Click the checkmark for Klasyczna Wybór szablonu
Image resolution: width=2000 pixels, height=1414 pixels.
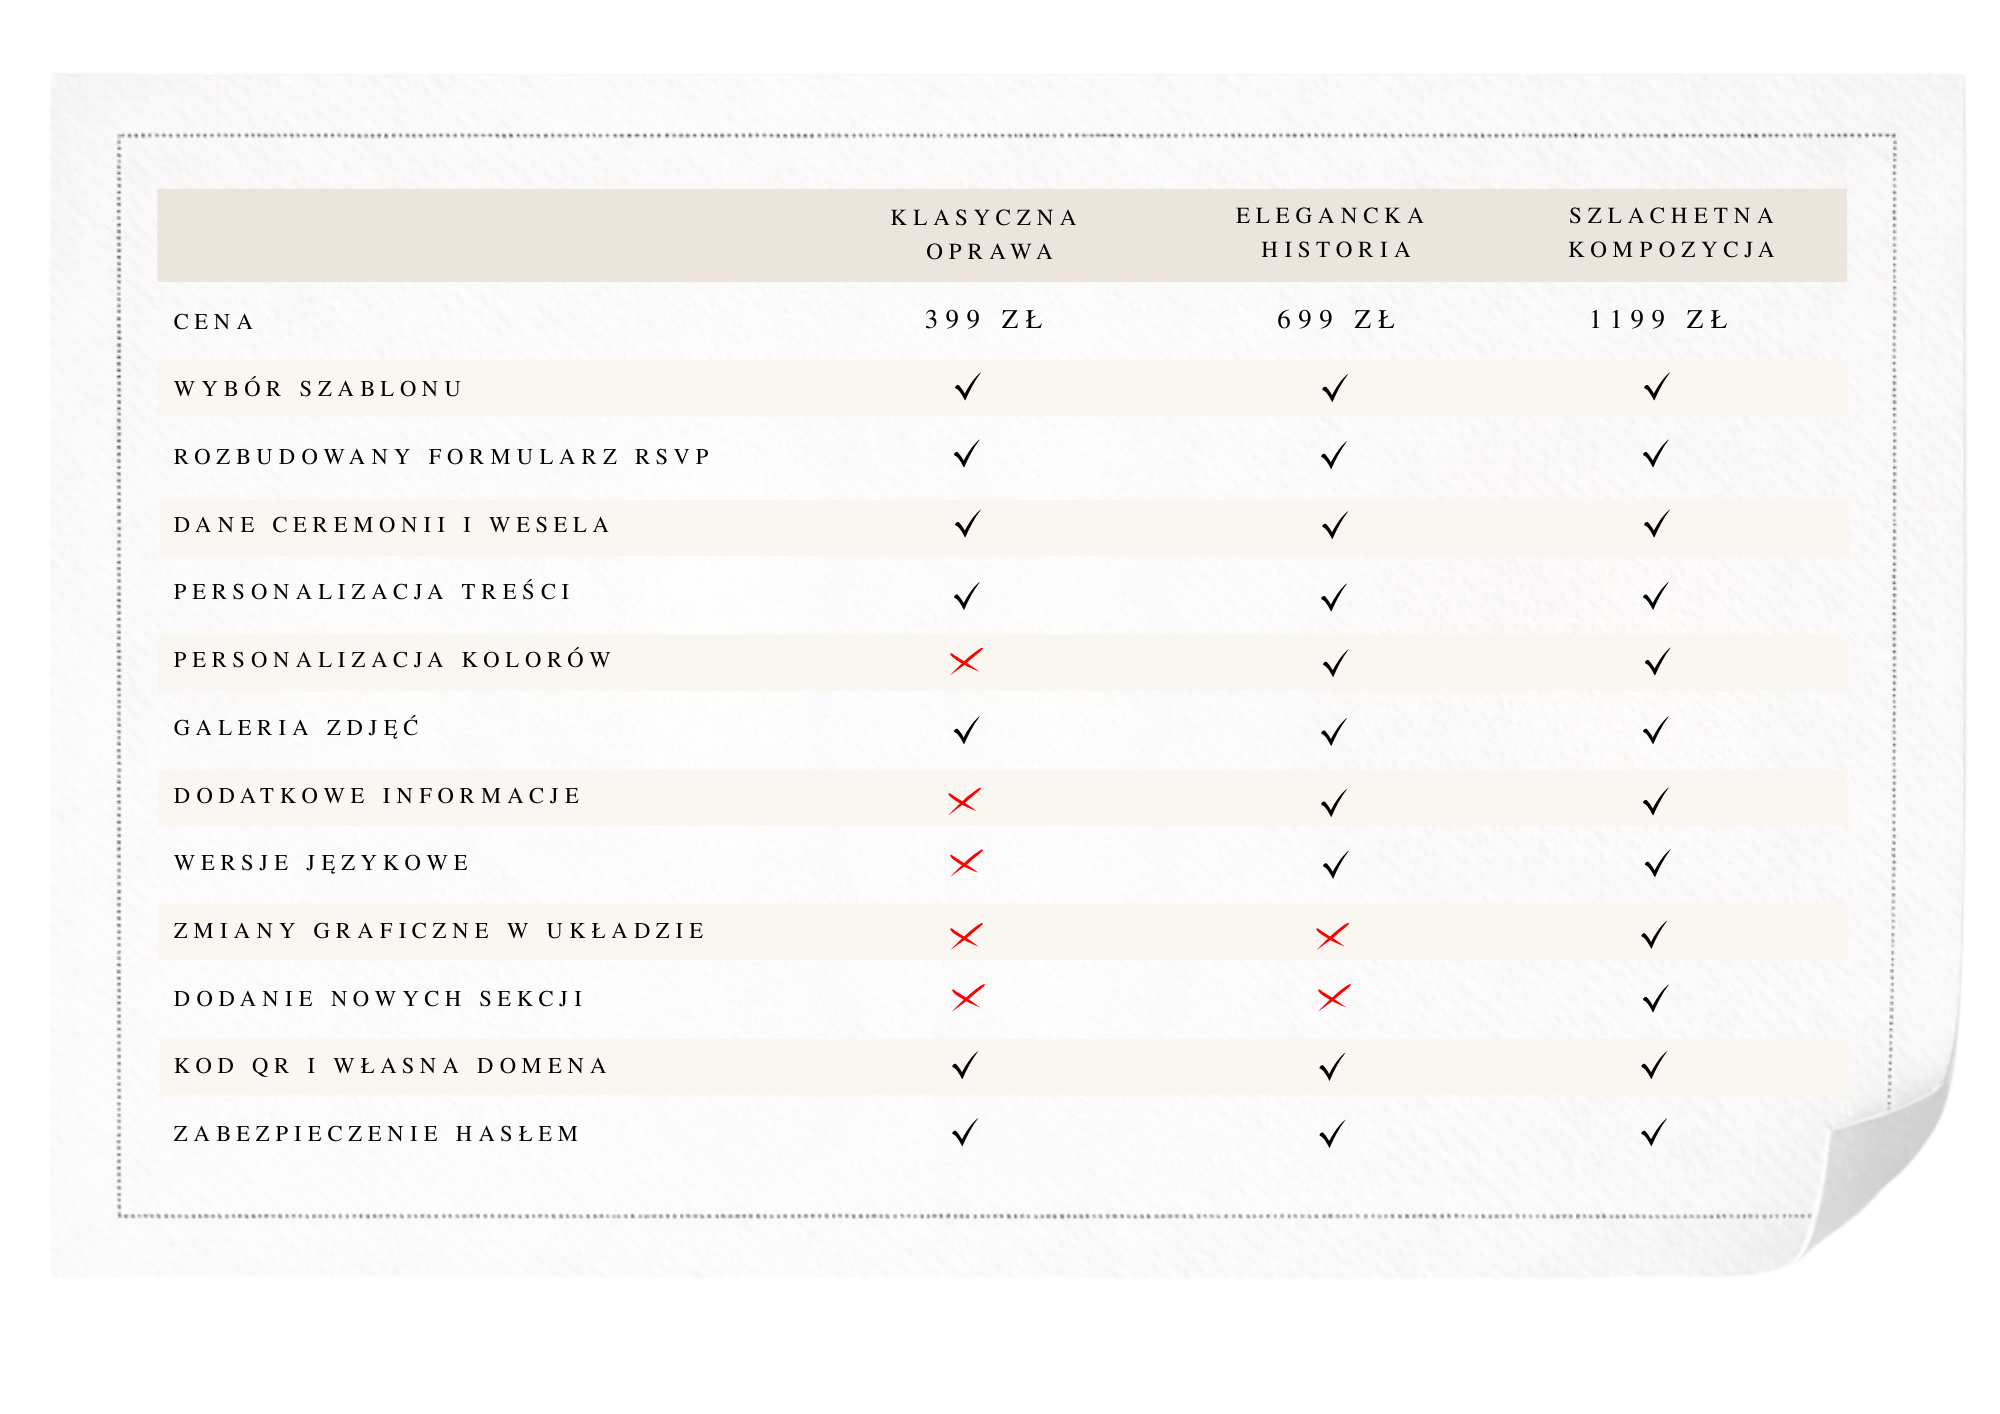[967, 387]
